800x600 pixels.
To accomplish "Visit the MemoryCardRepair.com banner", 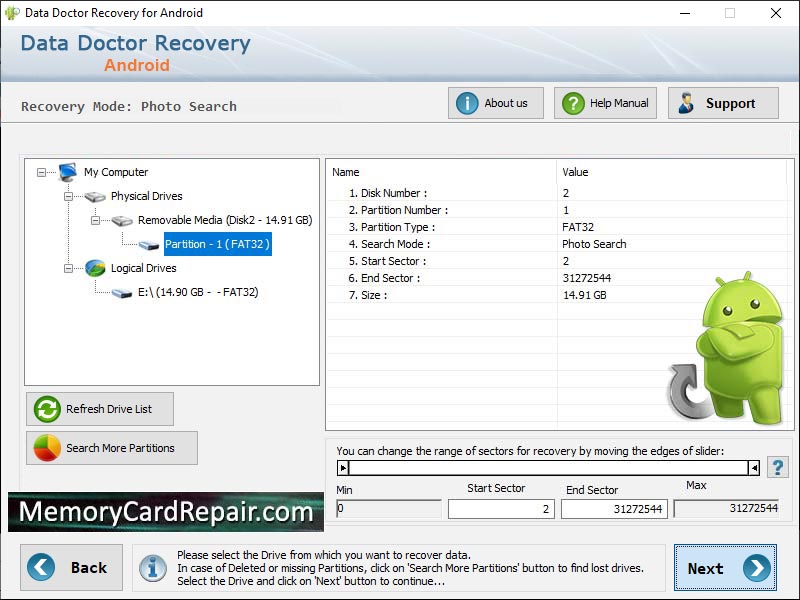I will click(x=163, y=513).
